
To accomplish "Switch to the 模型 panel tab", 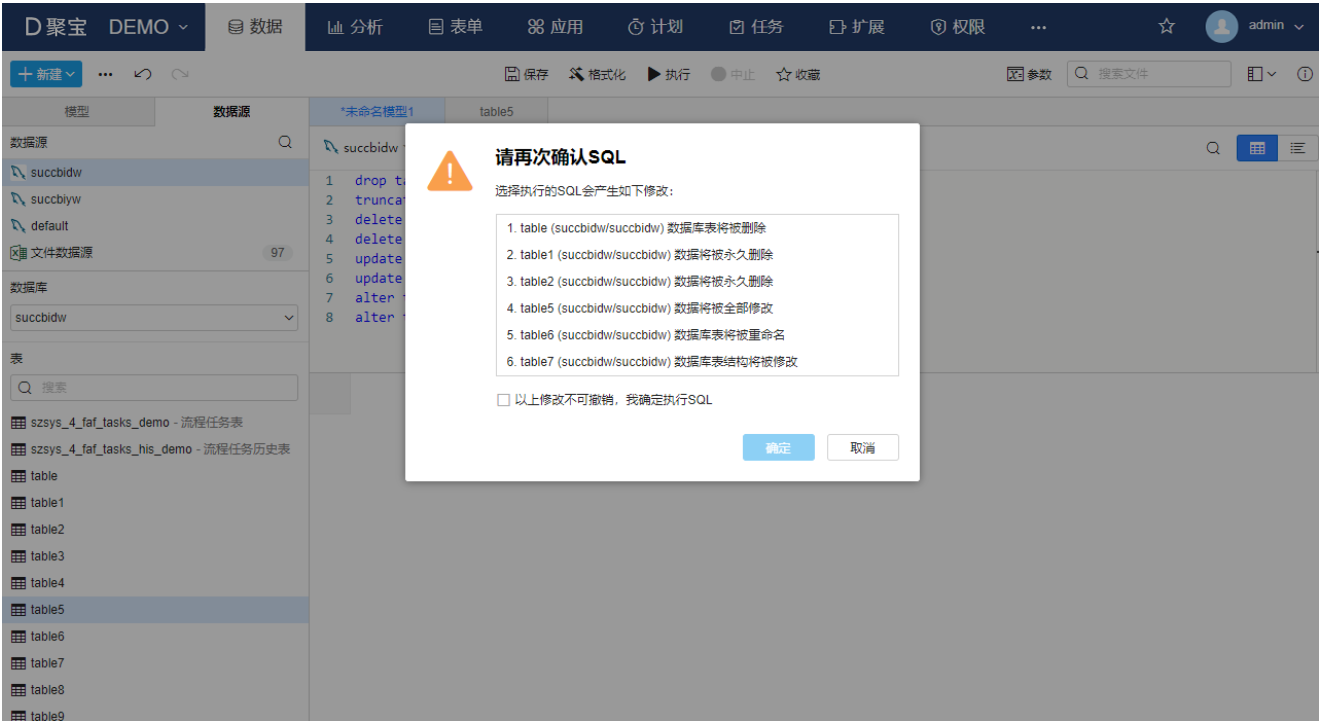I will coord(77,112).
